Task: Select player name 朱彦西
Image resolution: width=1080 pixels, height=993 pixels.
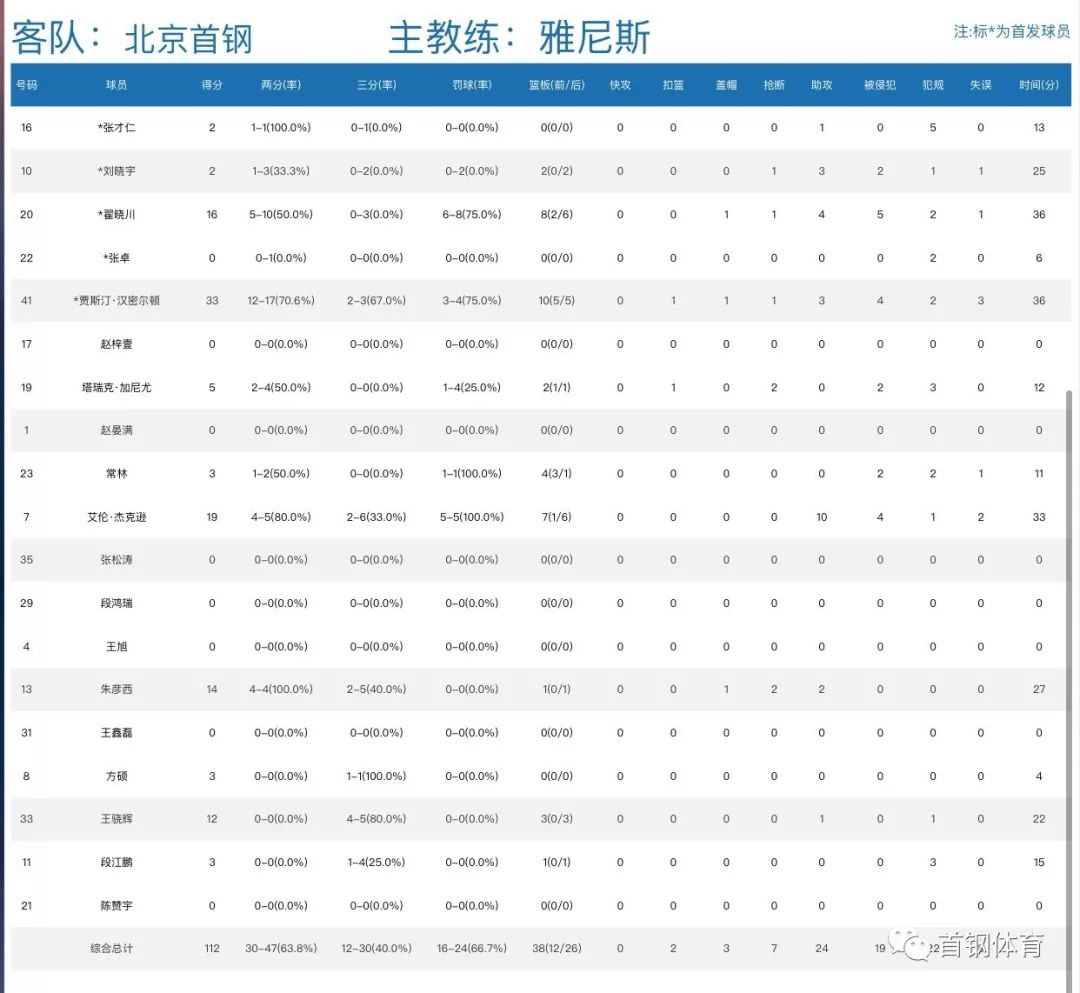Action: coord(116,689)
